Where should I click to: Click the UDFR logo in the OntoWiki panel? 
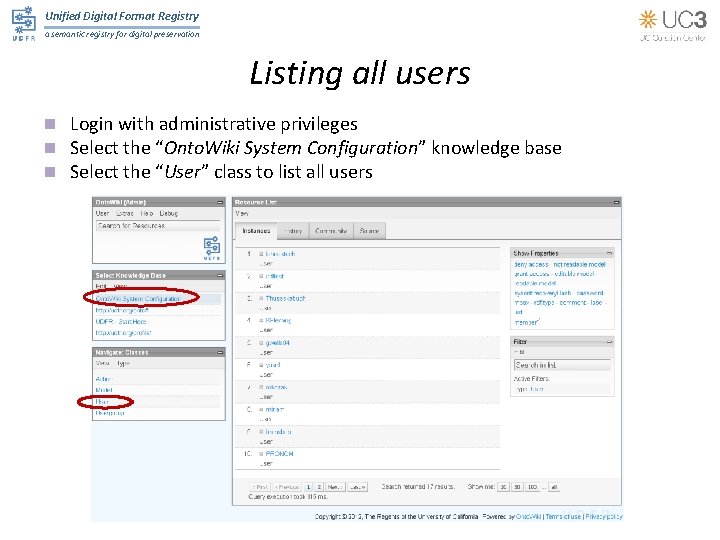click(x=212, y=248)
